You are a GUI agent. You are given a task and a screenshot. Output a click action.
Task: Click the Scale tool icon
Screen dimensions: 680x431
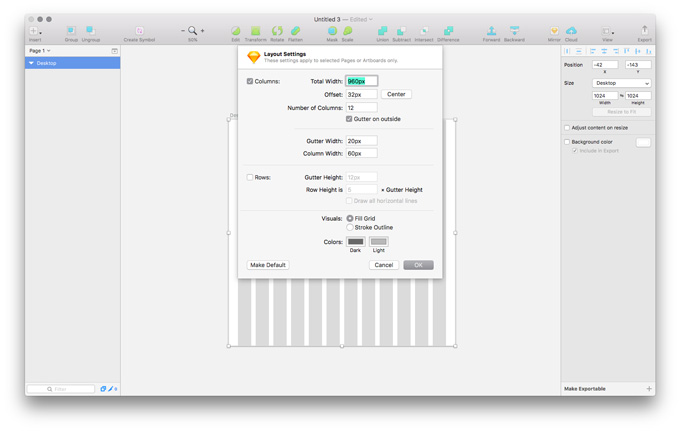click(x=347, y=31)
